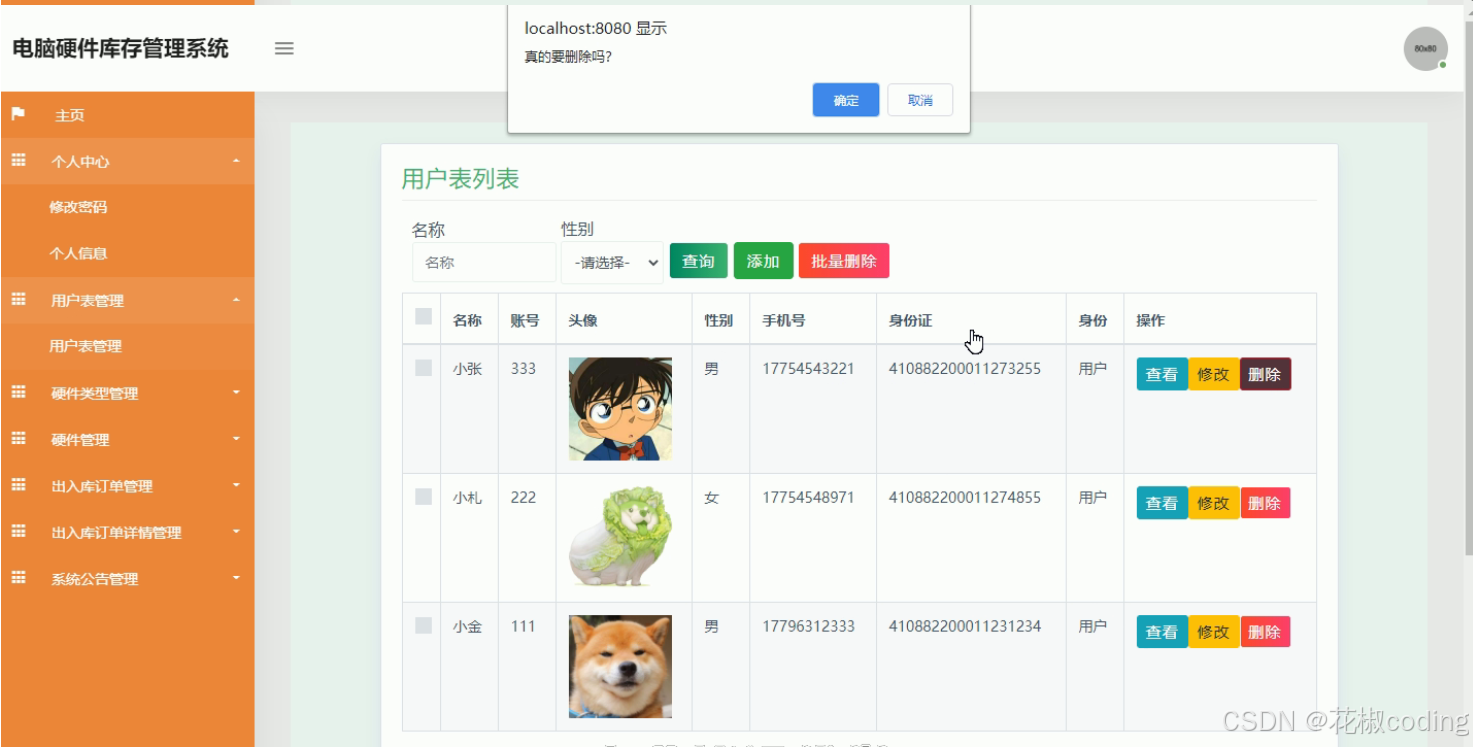Click 小金's dog profile photo thumbnail
The image size is (1473, 747).
(622, 666)
